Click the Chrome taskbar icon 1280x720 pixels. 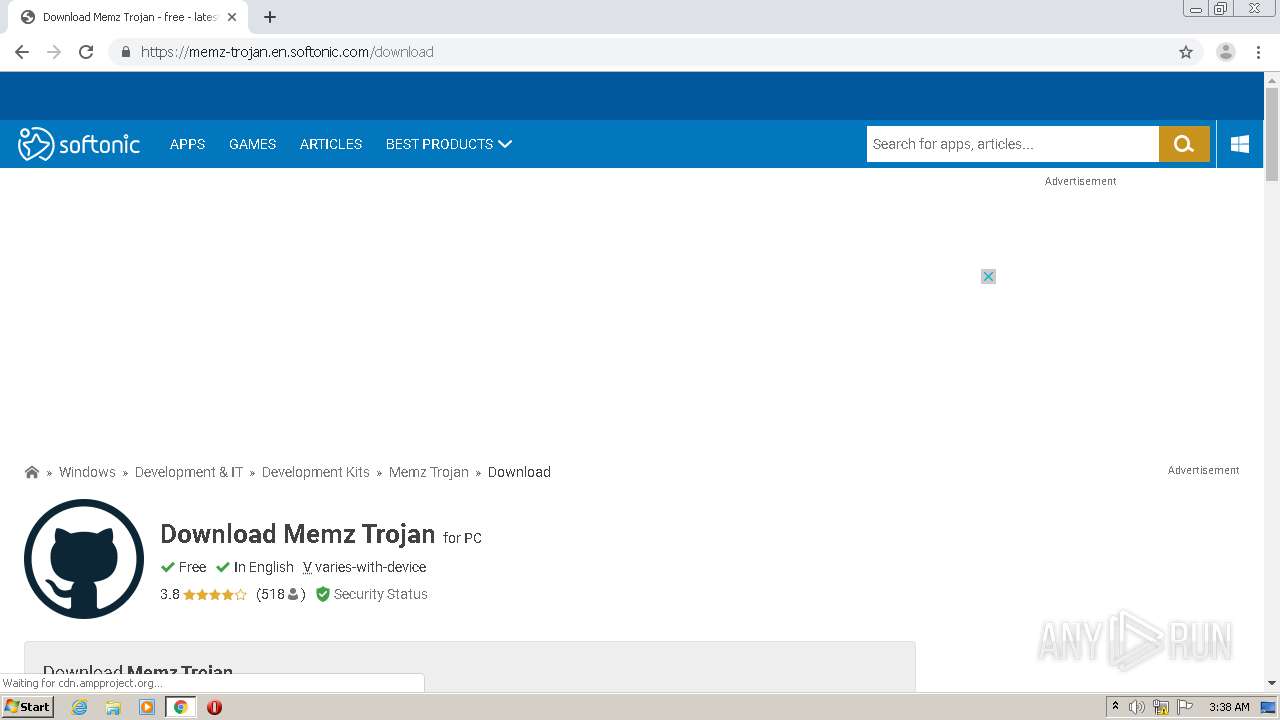[x=181, y=707]
